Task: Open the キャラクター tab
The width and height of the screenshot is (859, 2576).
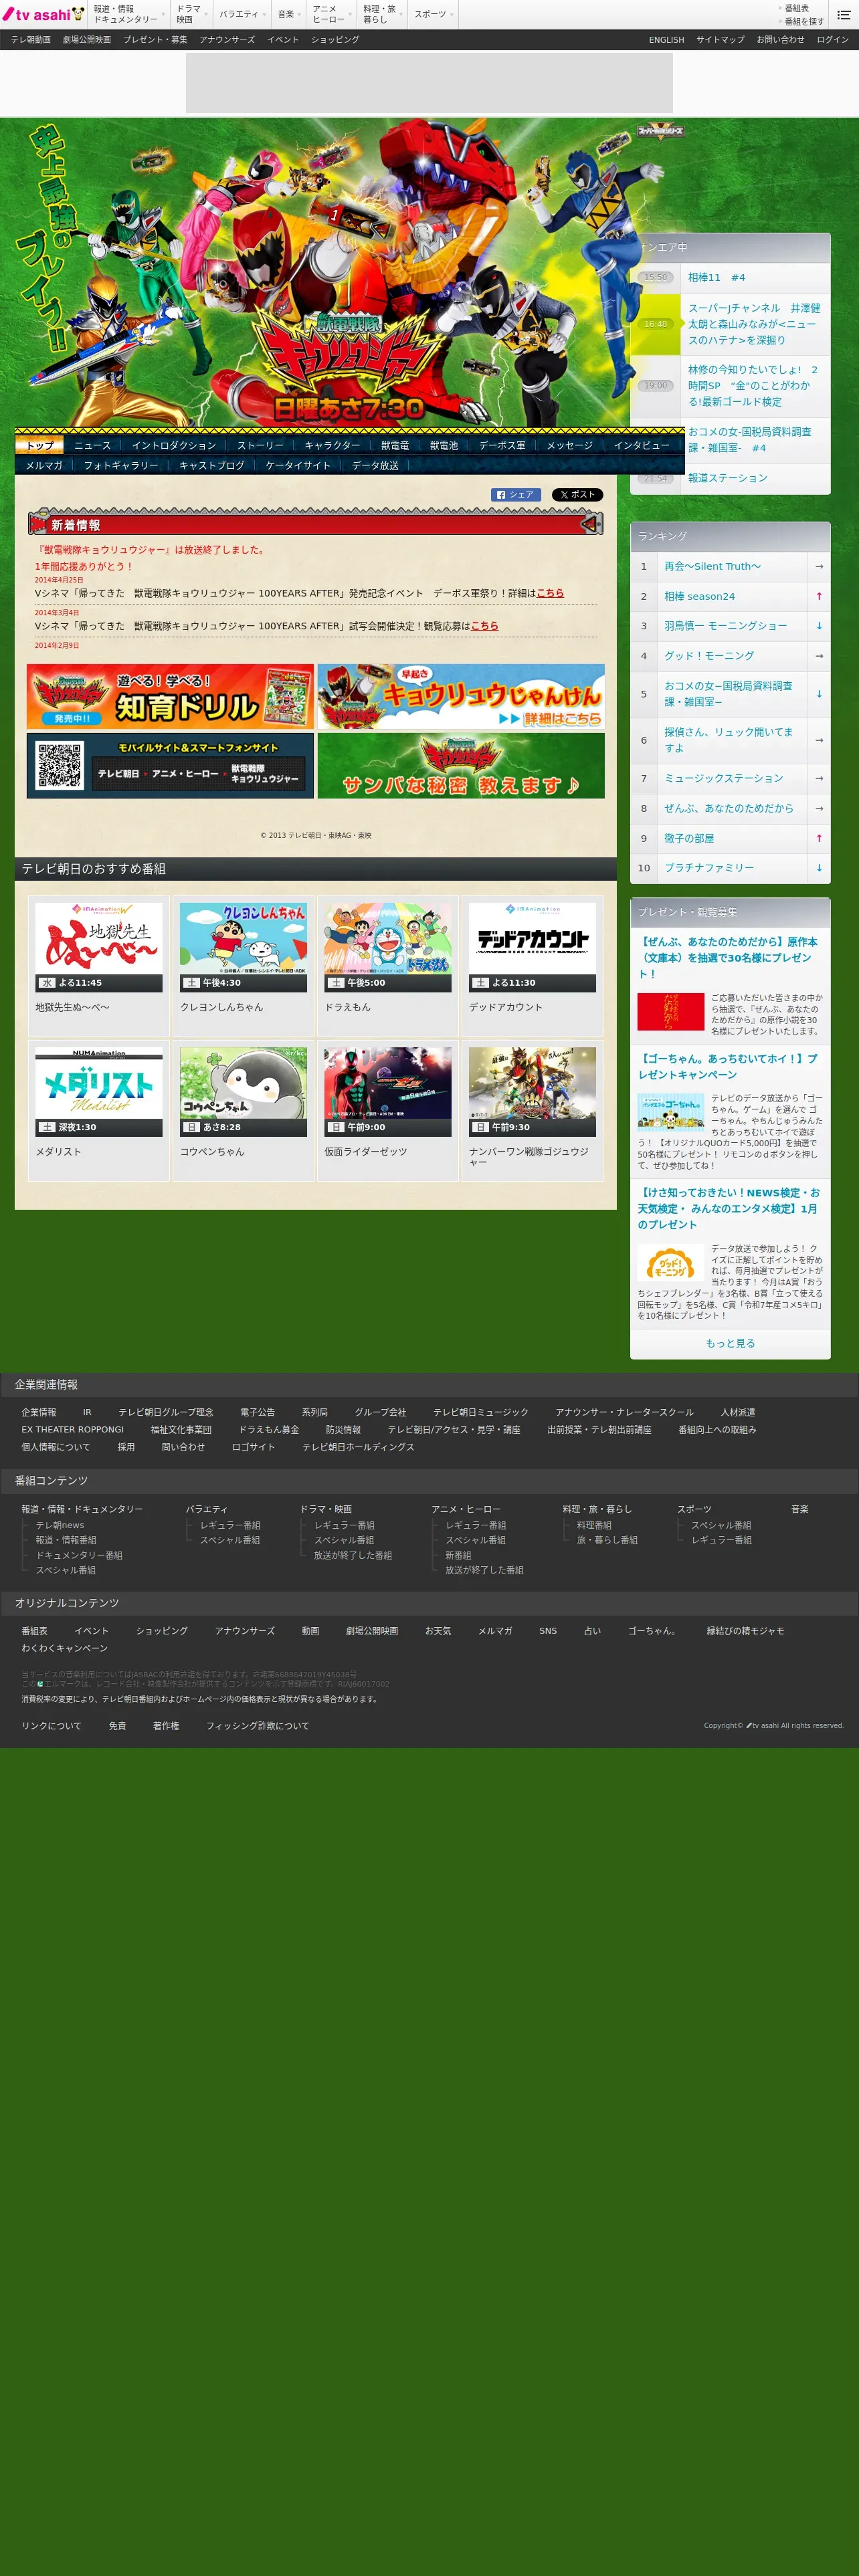Action: pyautogui.click(x=332, y=445)
